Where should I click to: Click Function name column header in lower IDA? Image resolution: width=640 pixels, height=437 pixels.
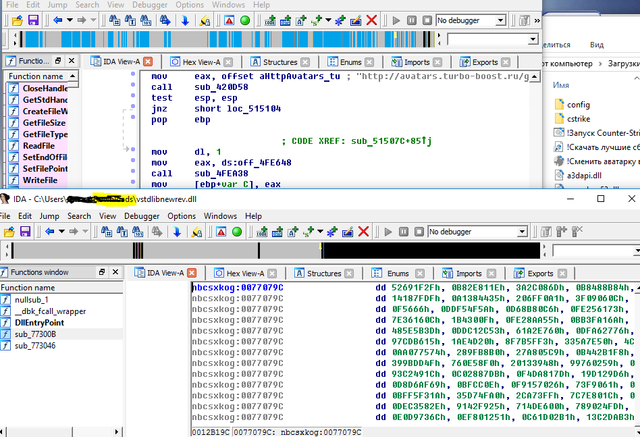[61, 288]
